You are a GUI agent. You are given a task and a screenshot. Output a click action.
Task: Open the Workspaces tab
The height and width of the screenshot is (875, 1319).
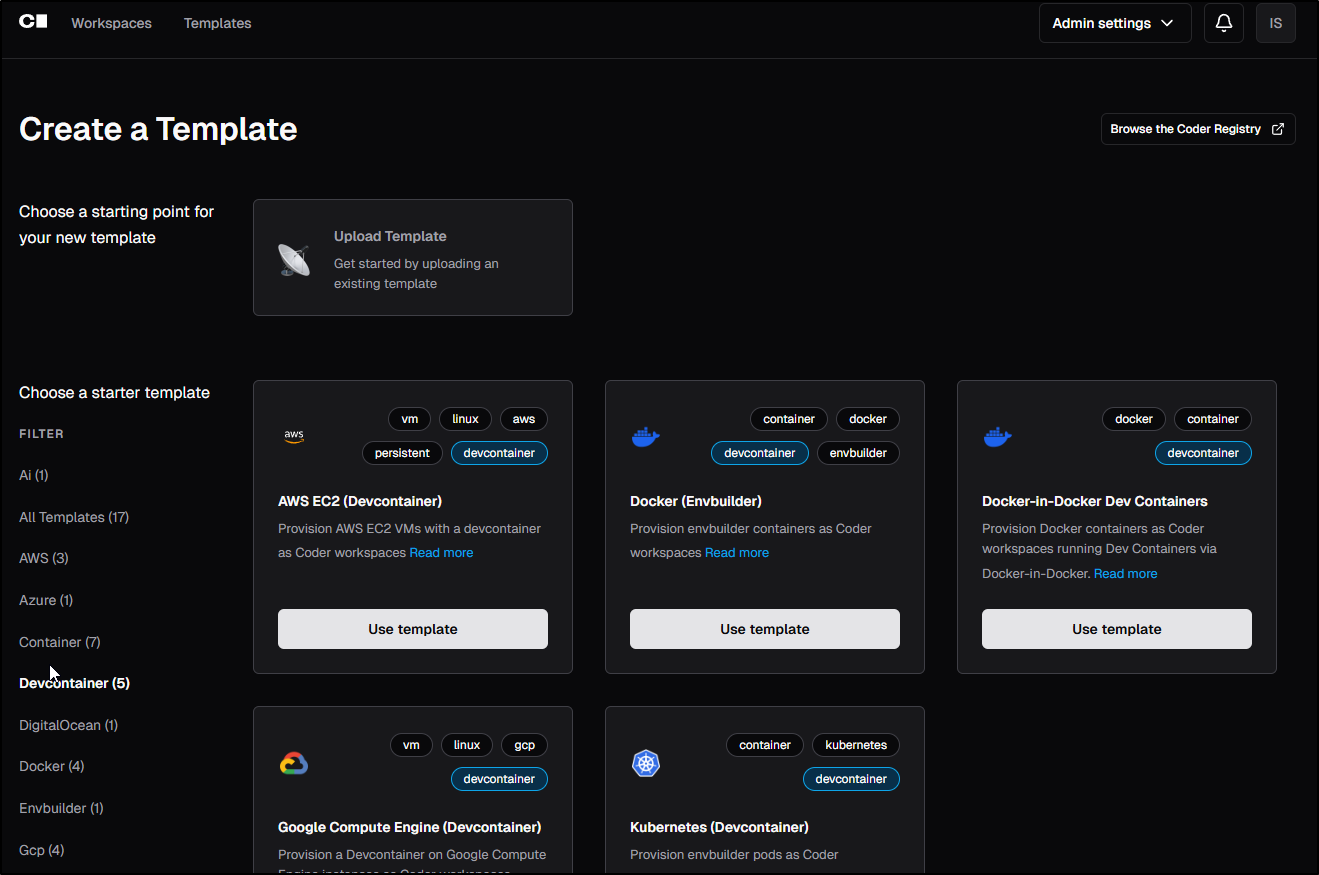point(111,23)
